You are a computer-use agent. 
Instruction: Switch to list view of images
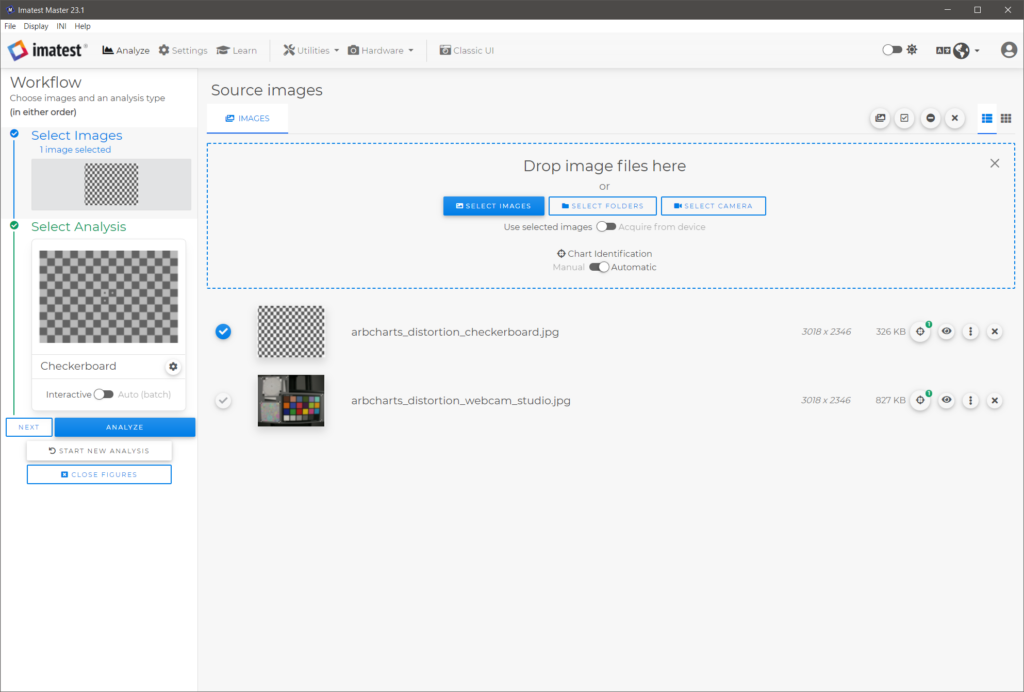(x=986, y=118)
